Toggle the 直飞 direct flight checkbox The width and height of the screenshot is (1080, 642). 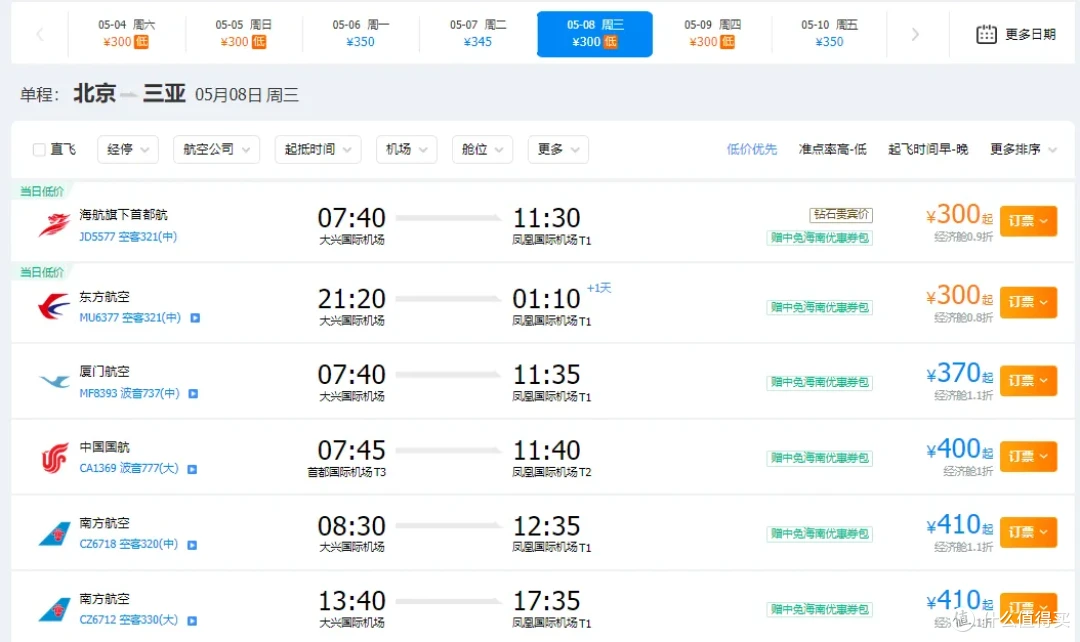tap(39, 149)
